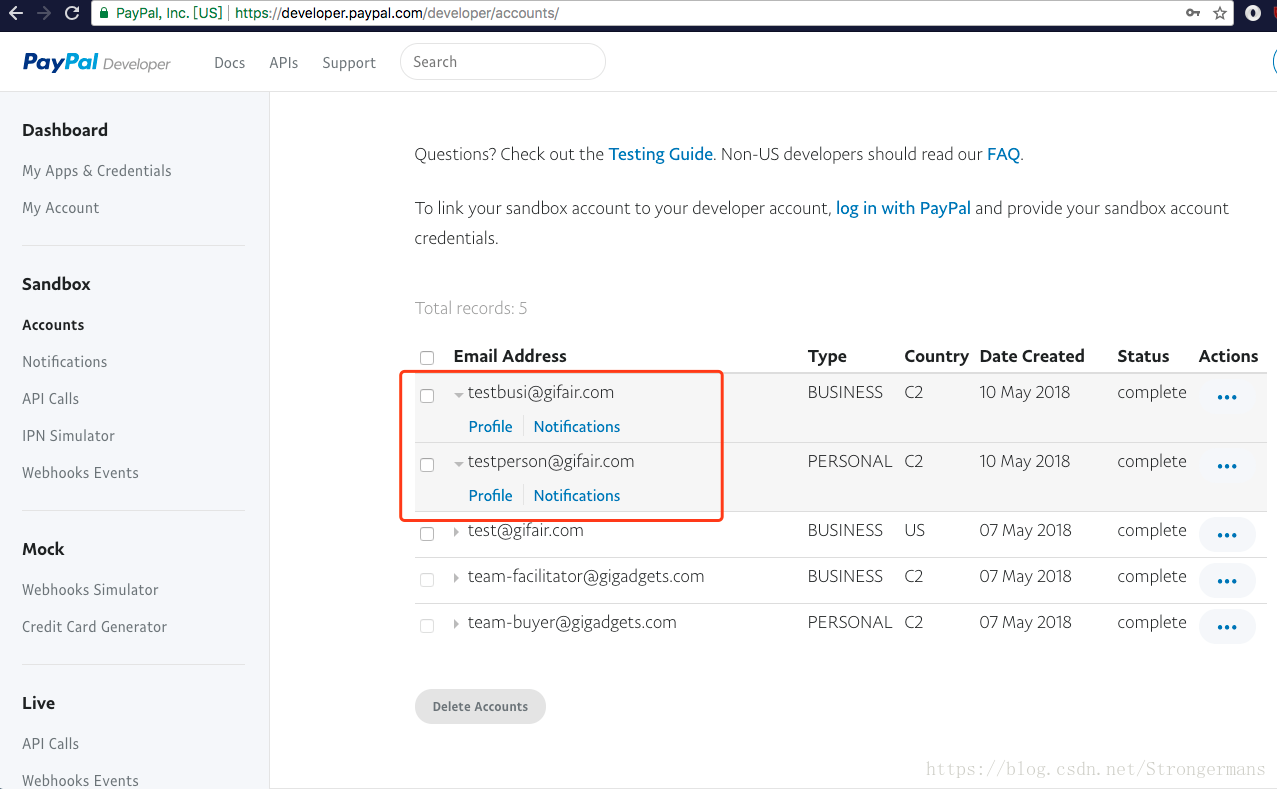Follow the log in with PayPal link

click(x=903, y=208)
